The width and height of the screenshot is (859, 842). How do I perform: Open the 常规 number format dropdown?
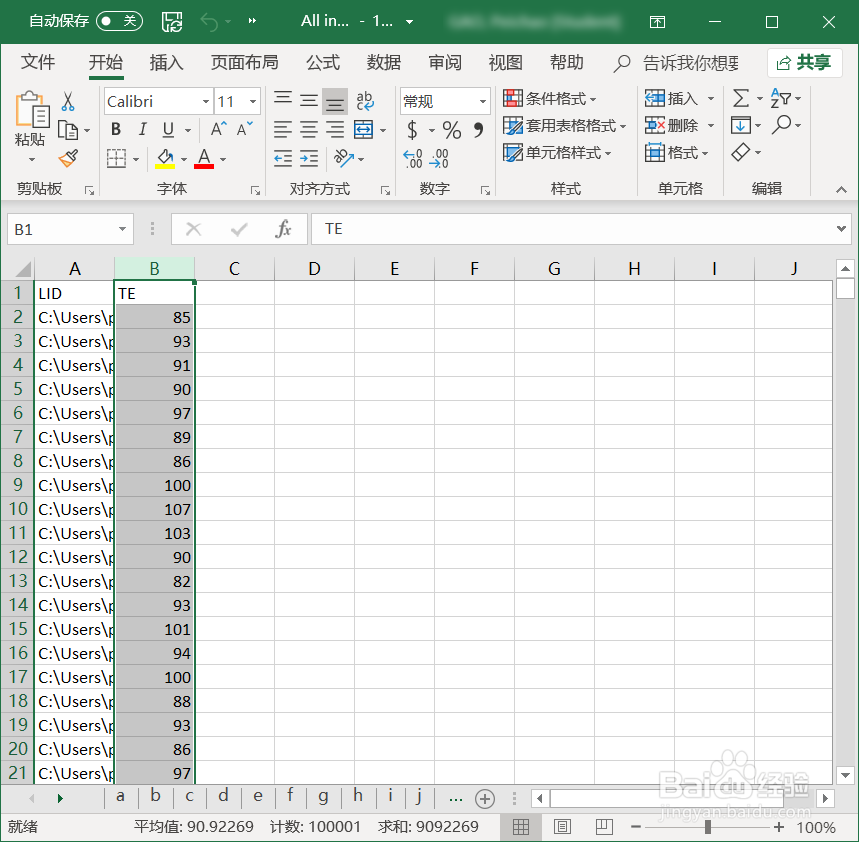point(481,100)
